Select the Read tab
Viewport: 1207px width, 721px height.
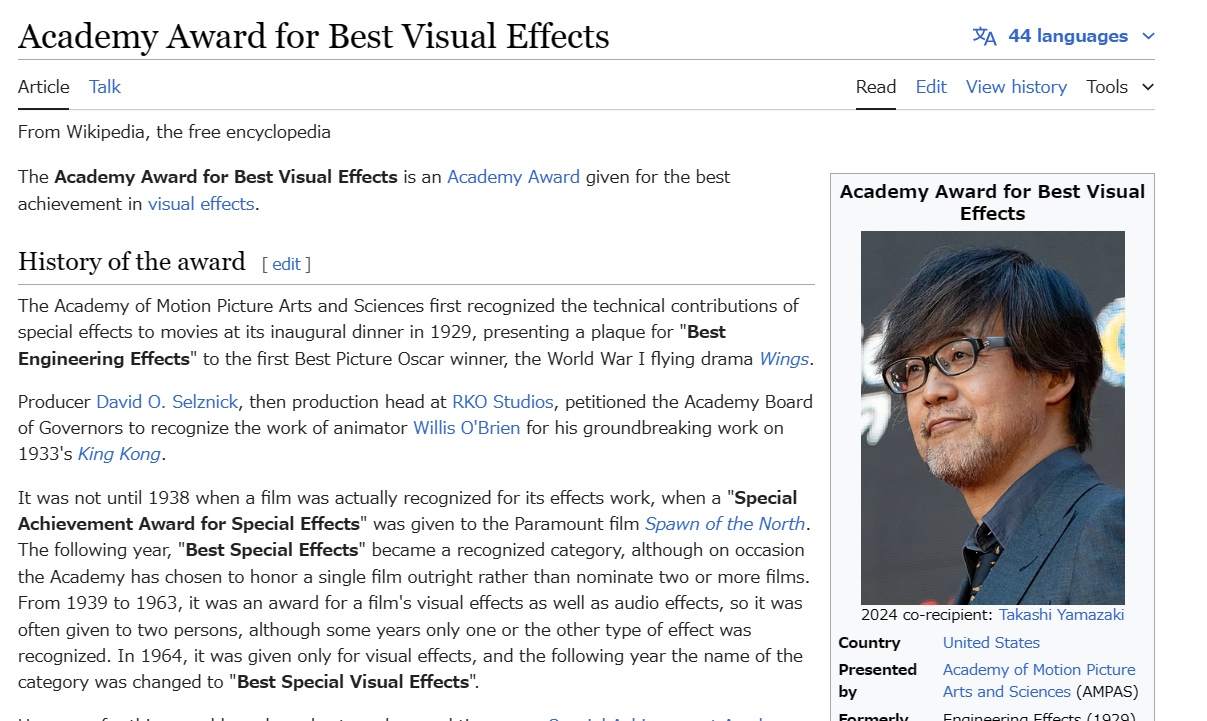[875, 87]
